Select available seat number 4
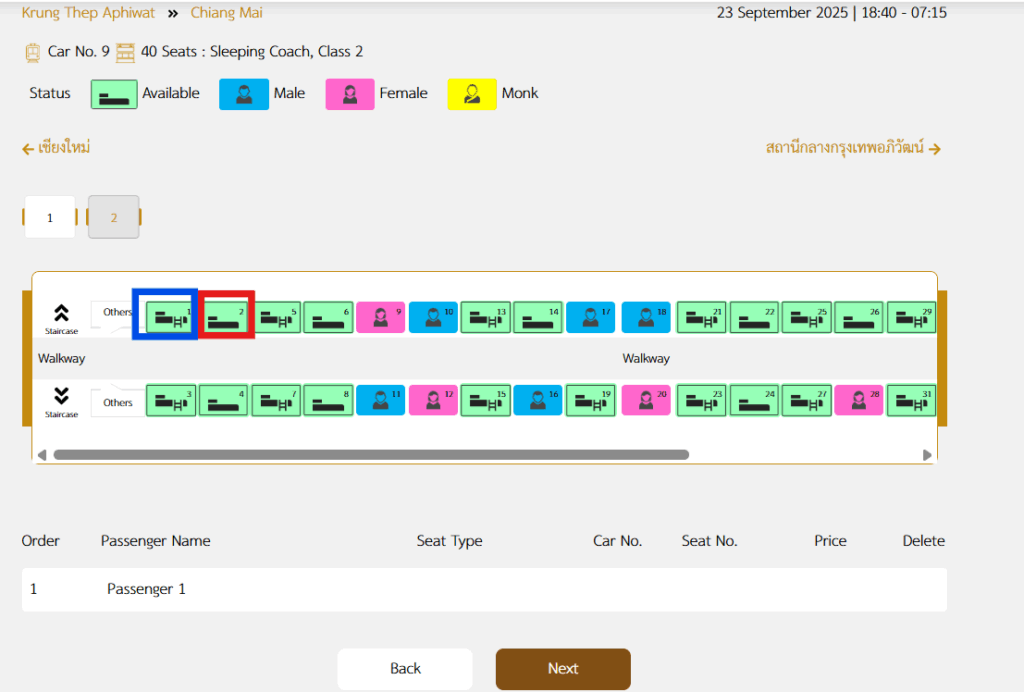Viewport: 1024px width, 692px height. pyautogui.click(x=223, y=400)
